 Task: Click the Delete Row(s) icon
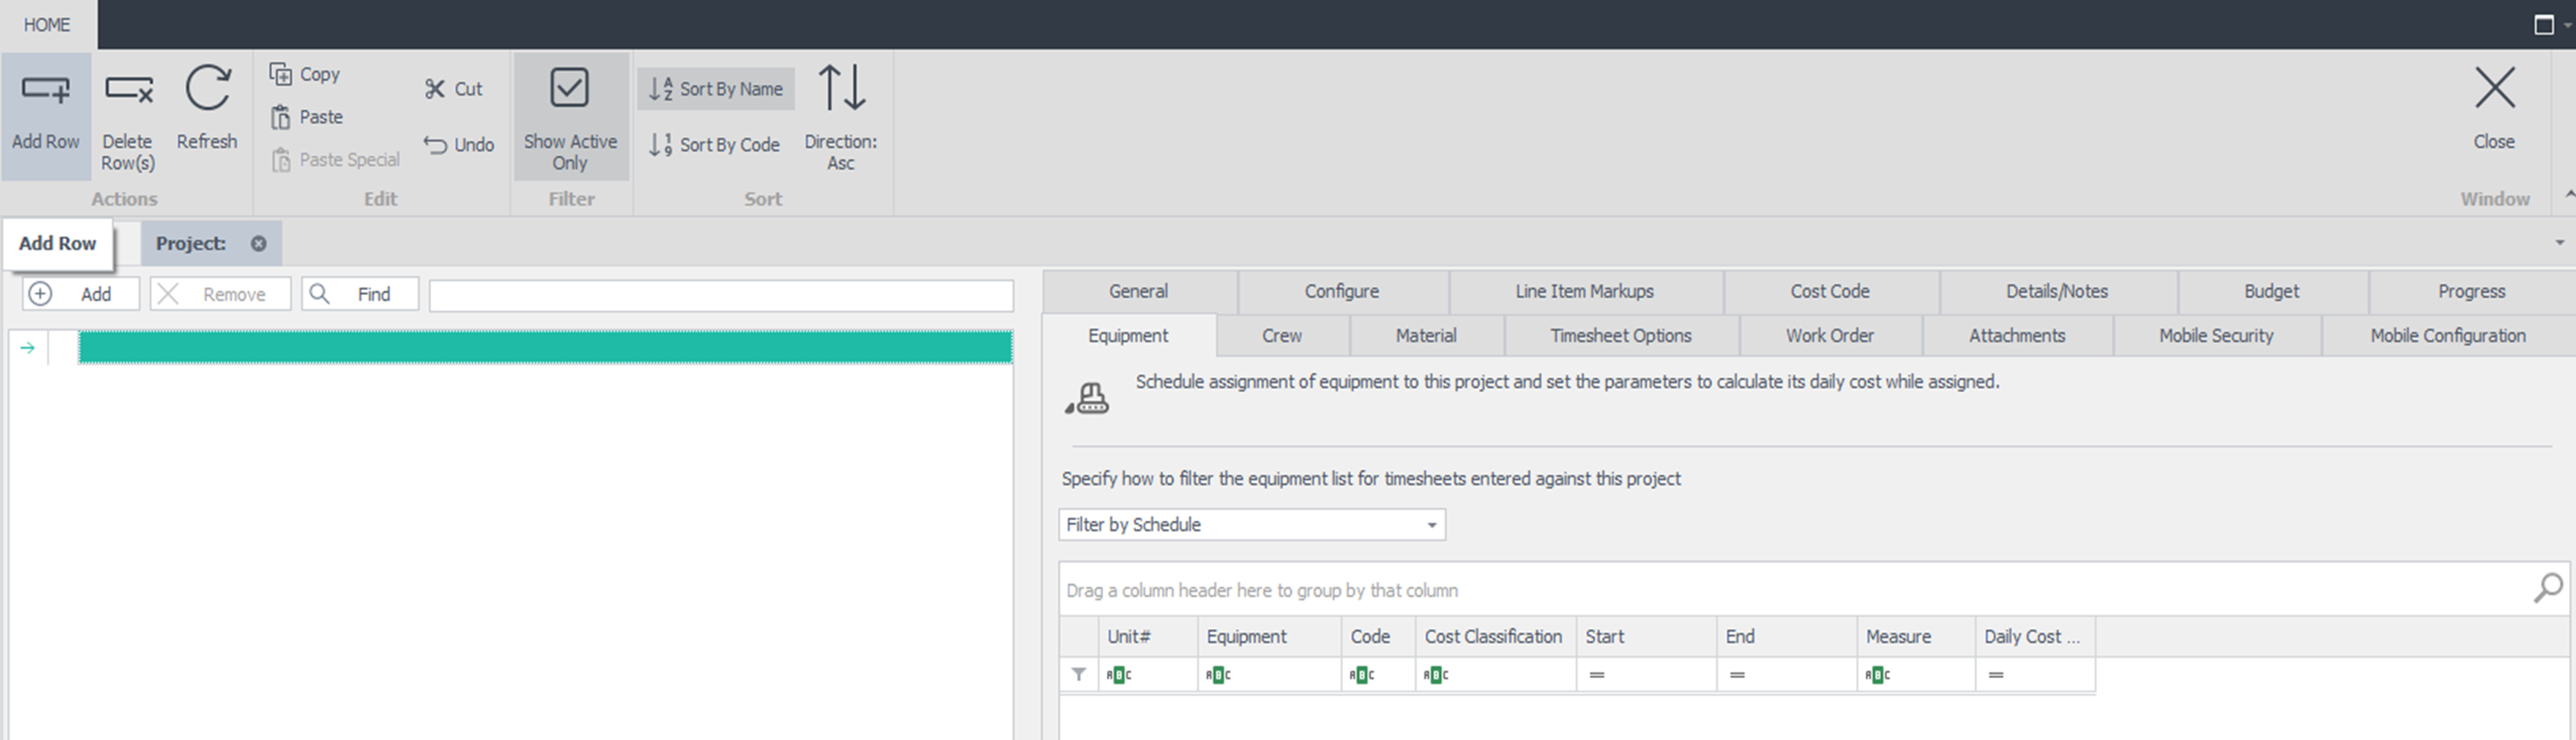(128, 90)
